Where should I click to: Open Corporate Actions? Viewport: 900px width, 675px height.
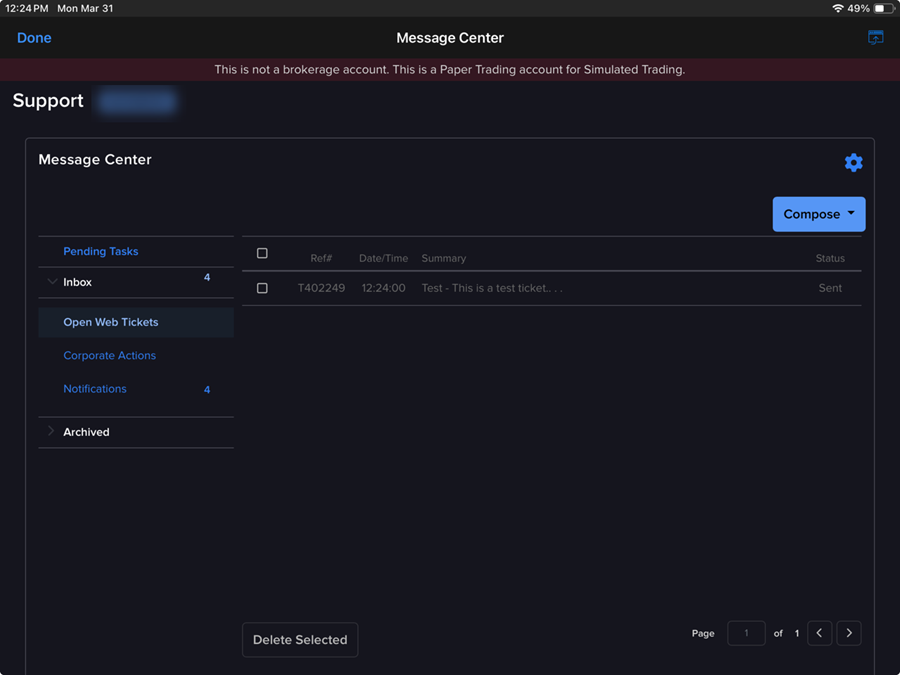pyautogui.click(x=110, y=355)
